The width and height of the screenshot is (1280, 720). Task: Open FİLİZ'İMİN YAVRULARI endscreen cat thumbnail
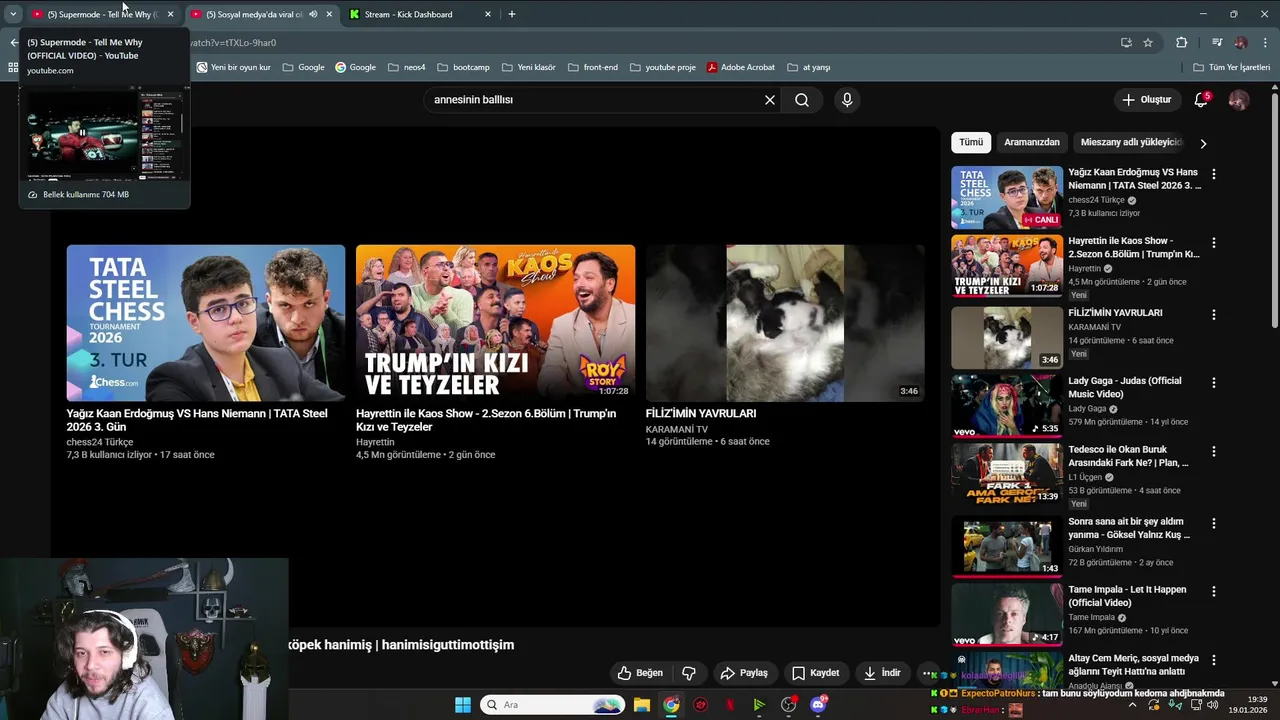click(785, 323)
